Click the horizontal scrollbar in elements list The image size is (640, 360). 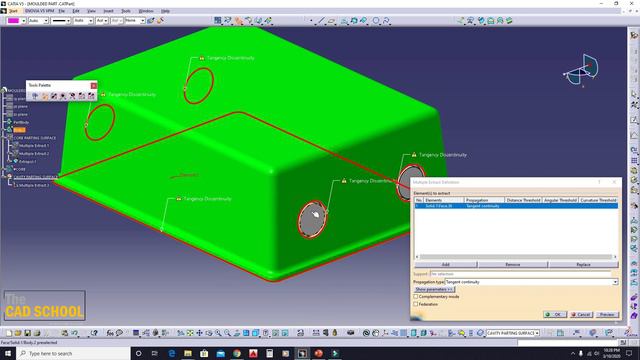(x=516, y=257)
